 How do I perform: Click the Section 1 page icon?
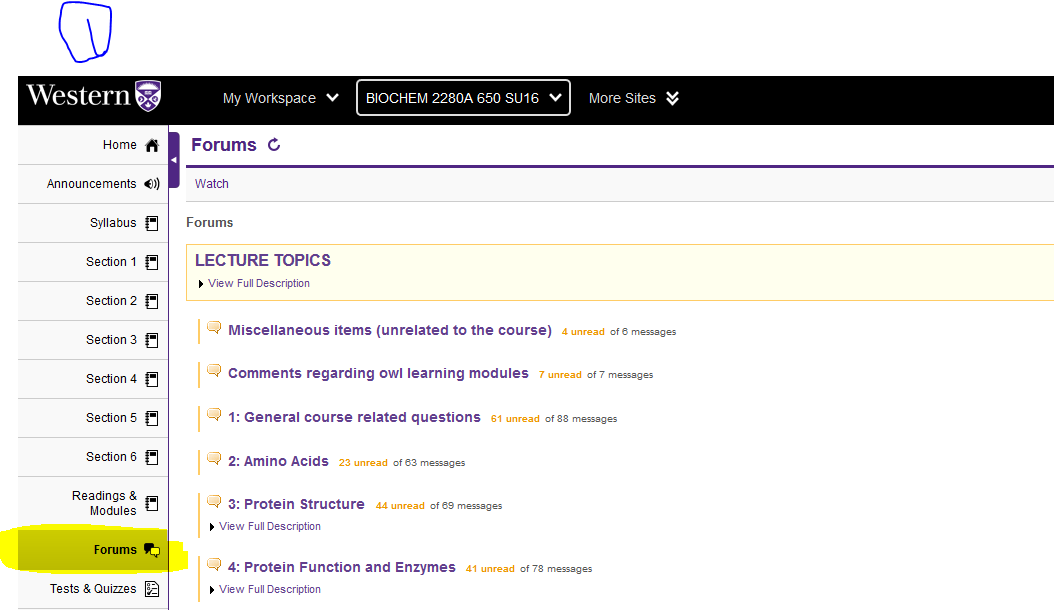152,262
